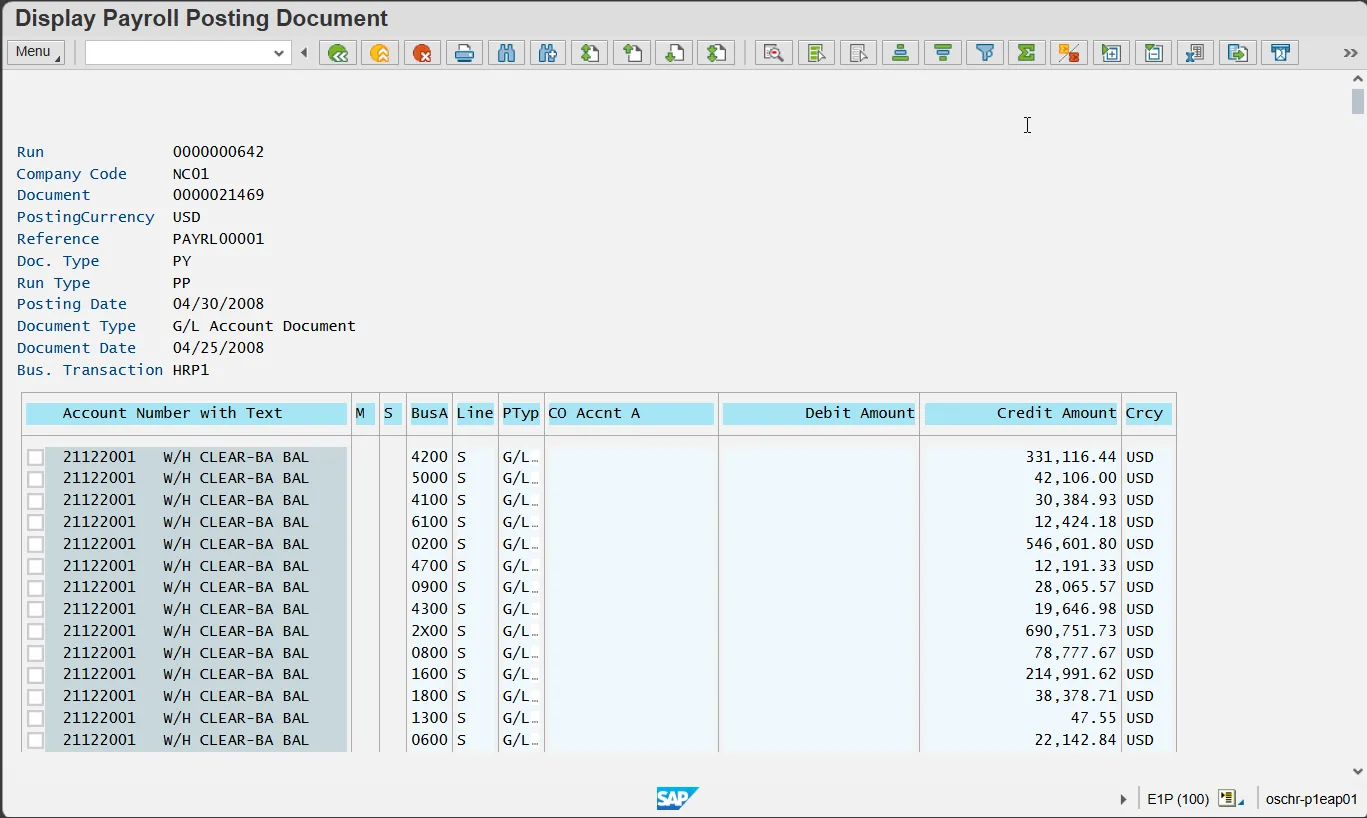The image size is (1367, 818).
Task: Click the Find binoculars icon
Action: (506, 53)
